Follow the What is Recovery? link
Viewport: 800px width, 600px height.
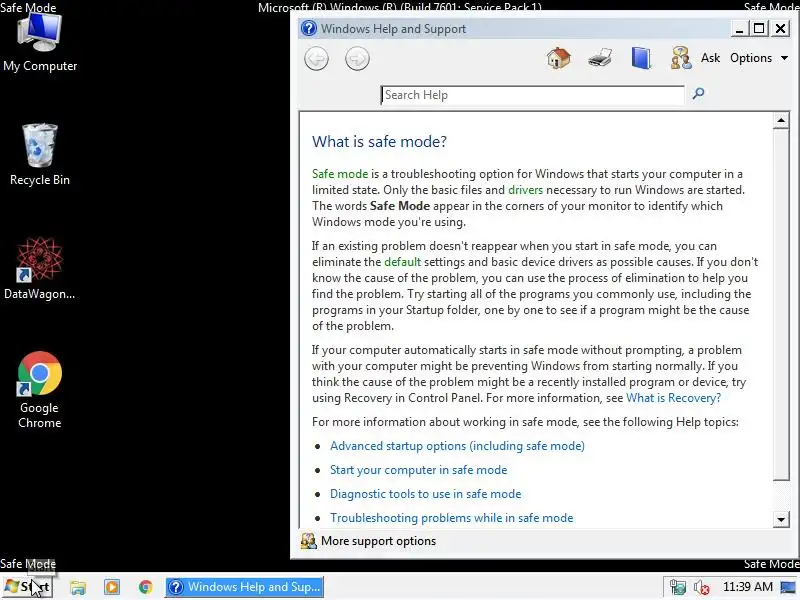coord(673,398)
